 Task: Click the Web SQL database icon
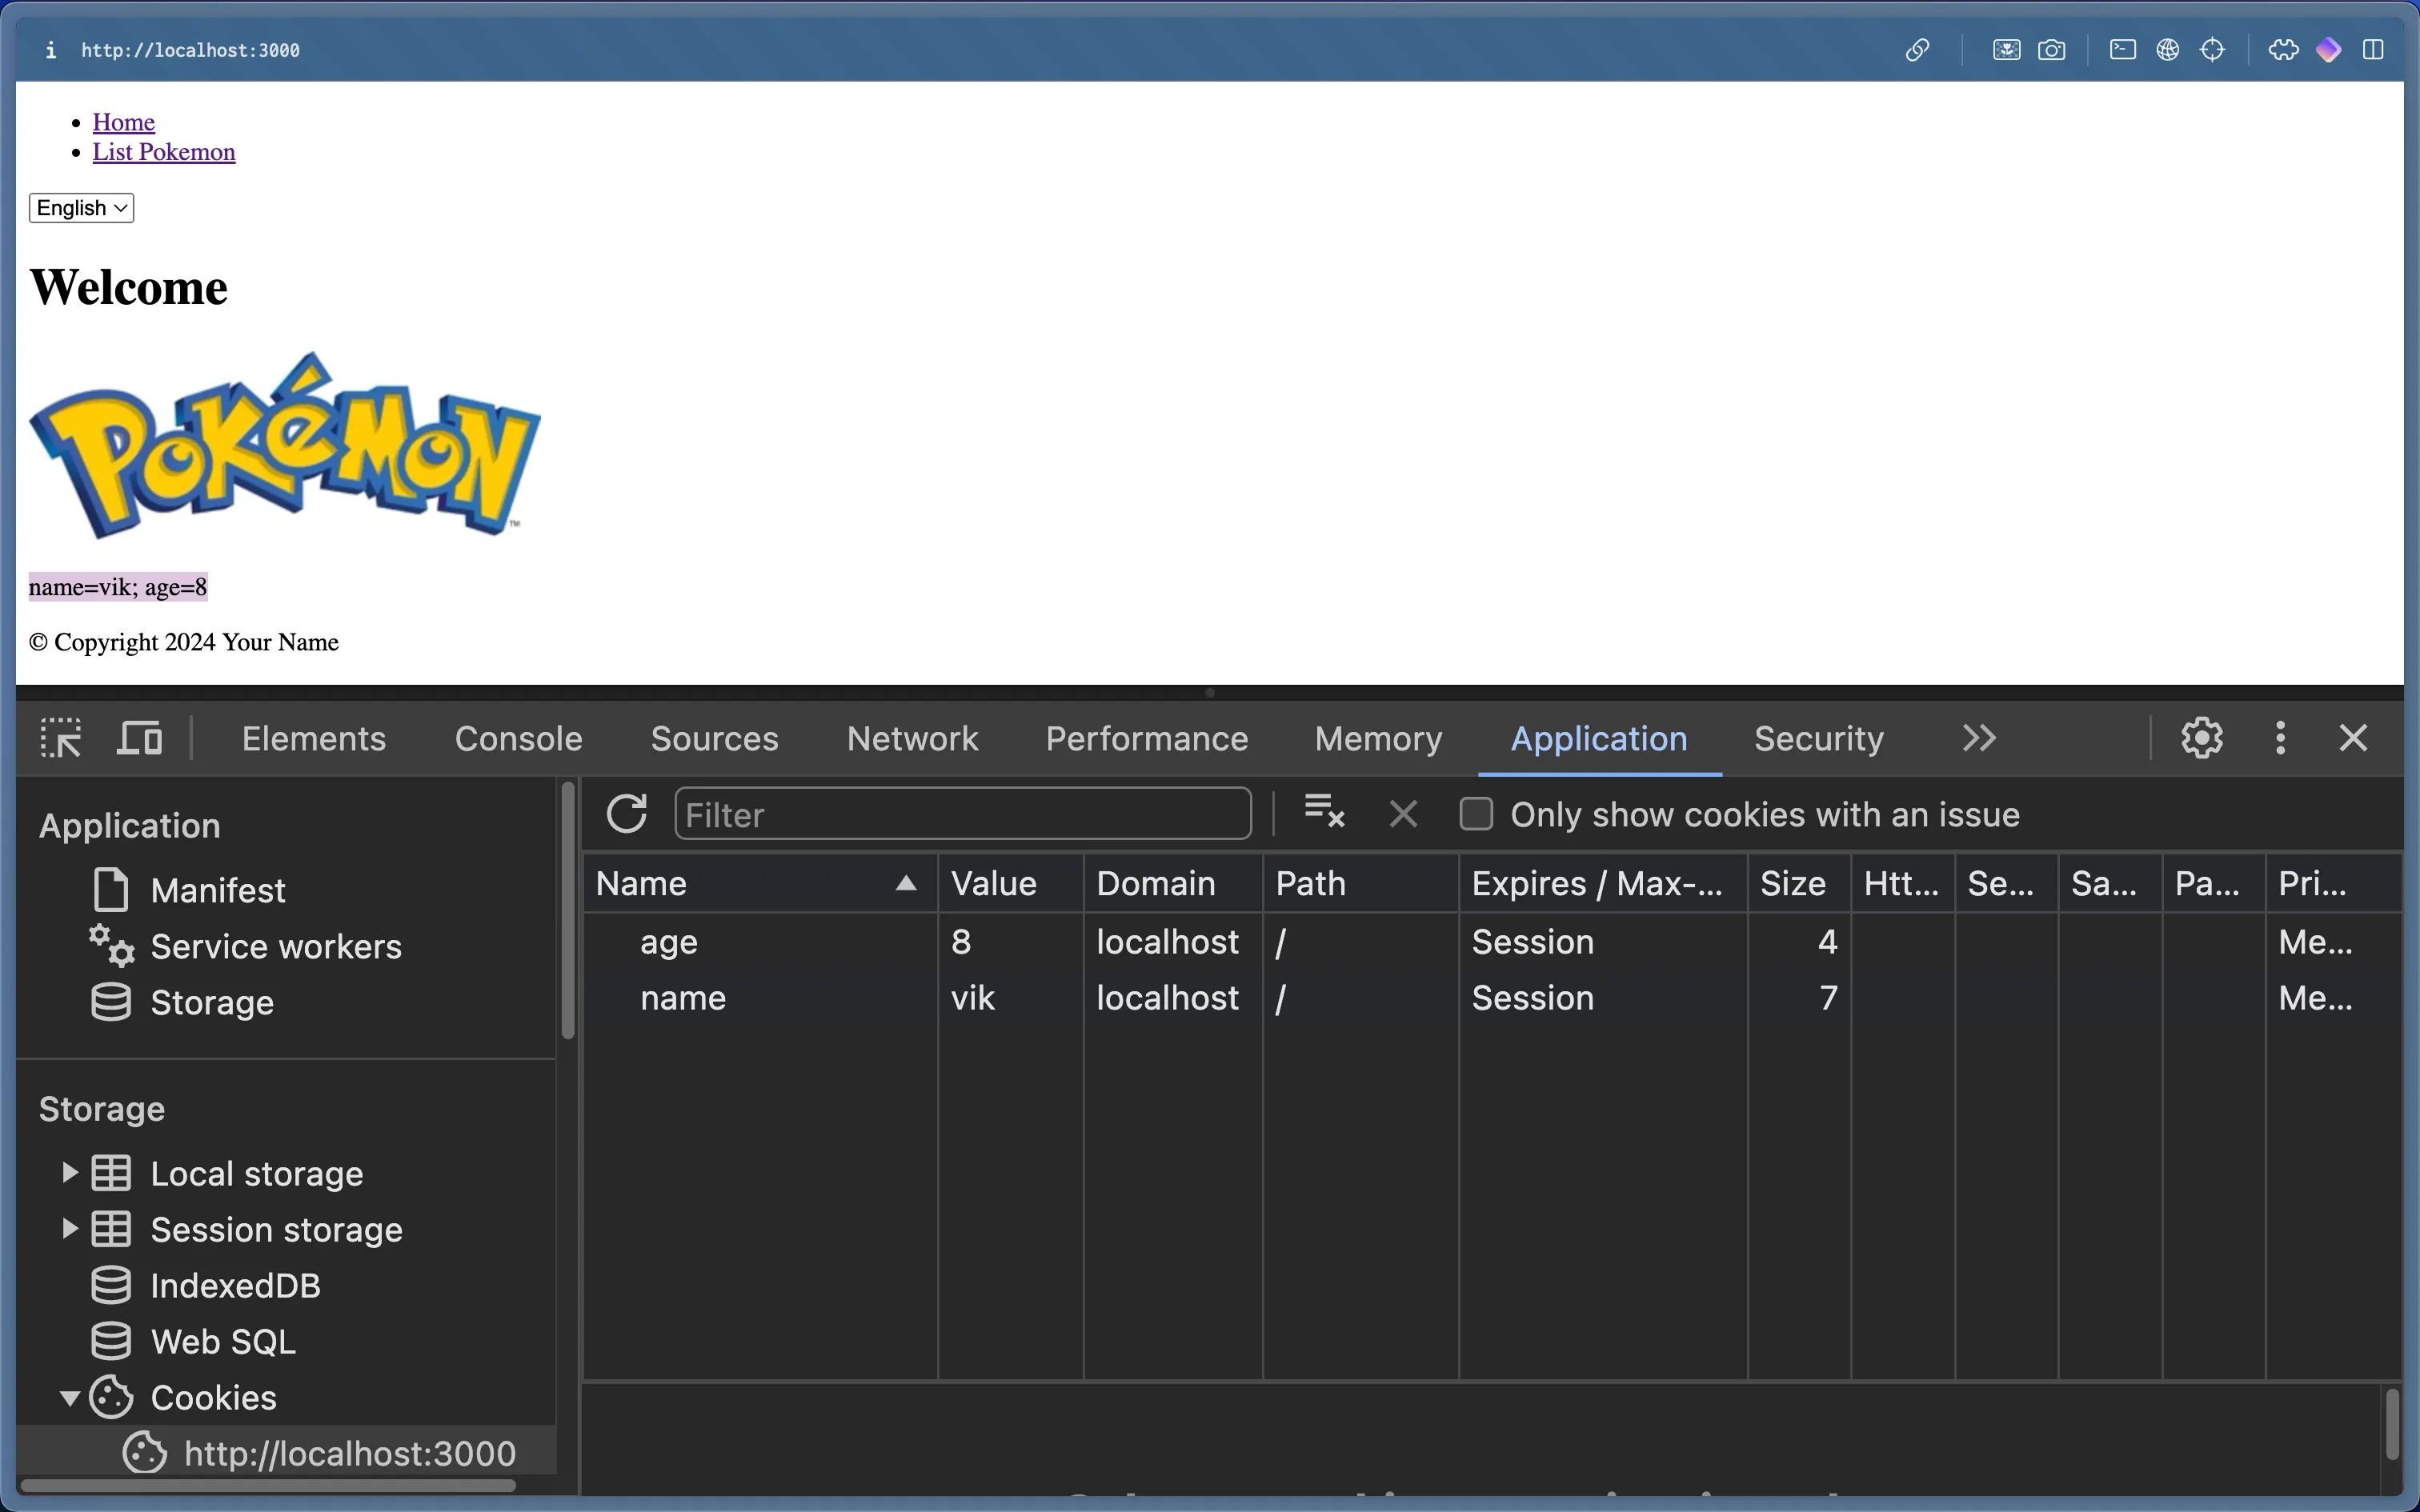(111, 1341)
